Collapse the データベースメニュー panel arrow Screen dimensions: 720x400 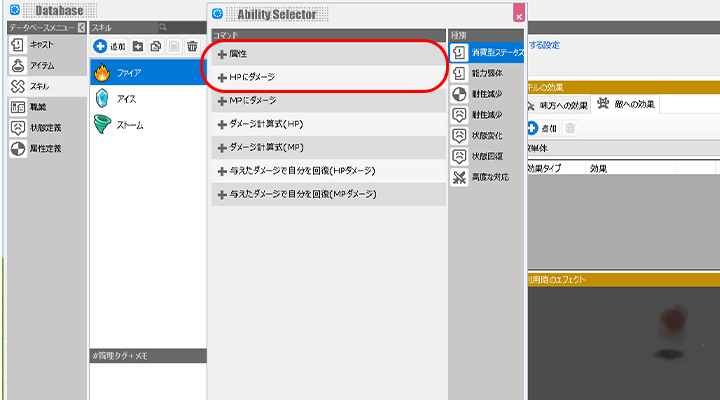[x=81, y=27]
